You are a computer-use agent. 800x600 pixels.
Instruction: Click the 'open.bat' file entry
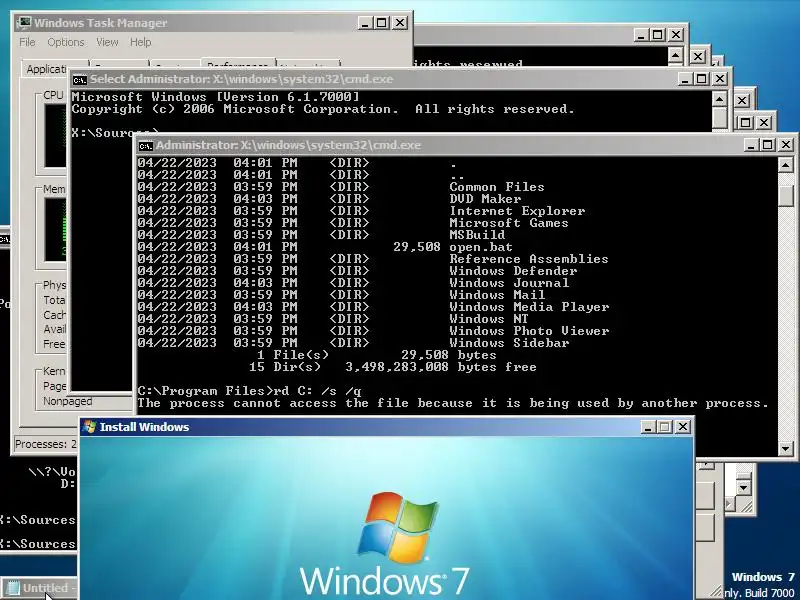click(x=481, y=247)
